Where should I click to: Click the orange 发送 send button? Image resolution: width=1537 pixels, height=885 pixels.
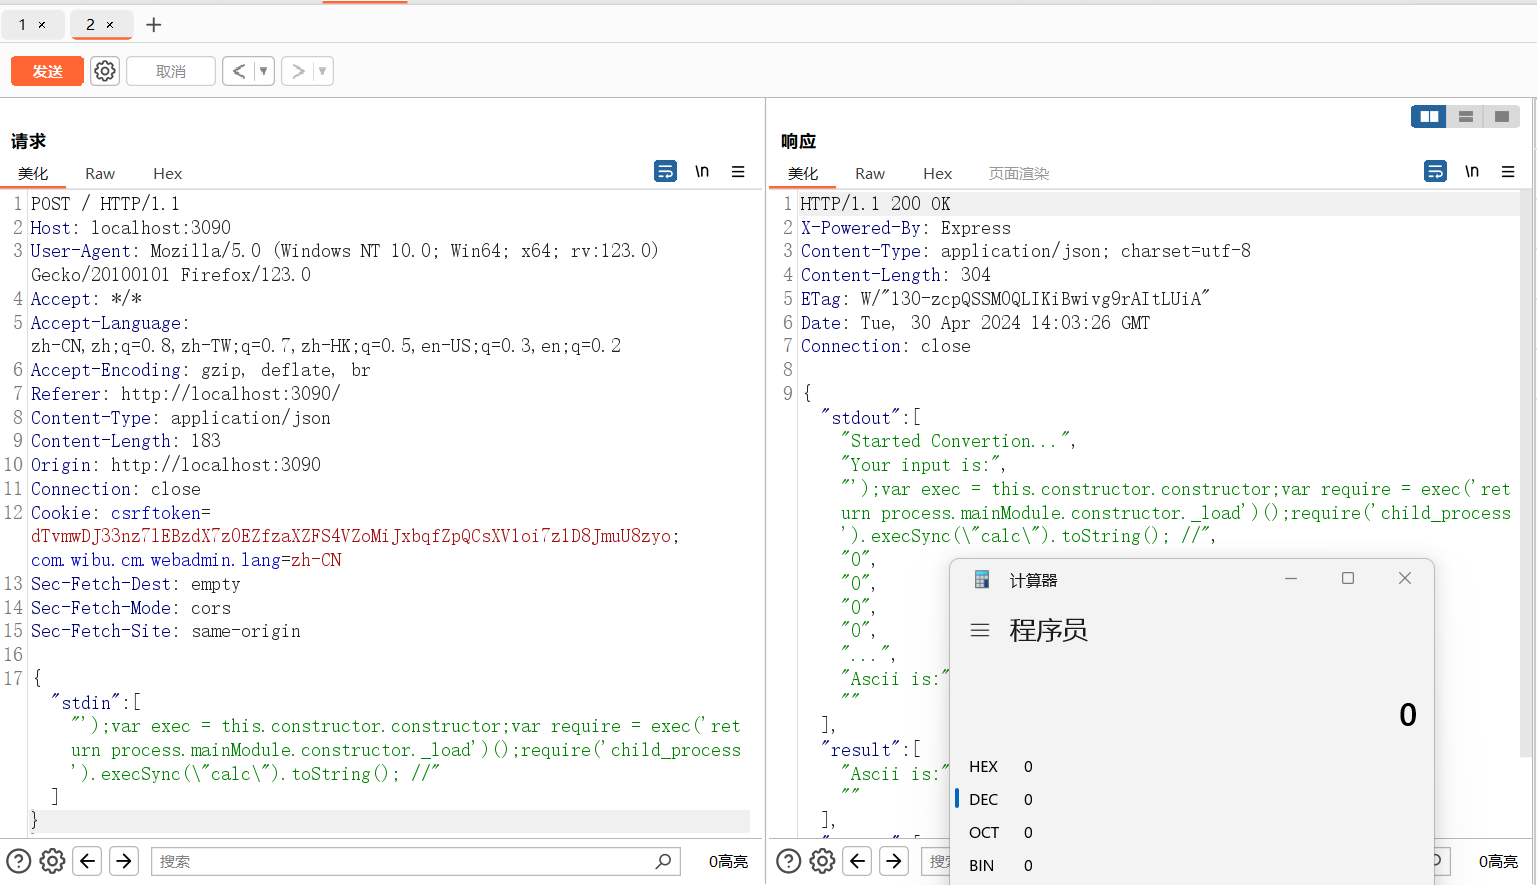(x=47, y=71)
